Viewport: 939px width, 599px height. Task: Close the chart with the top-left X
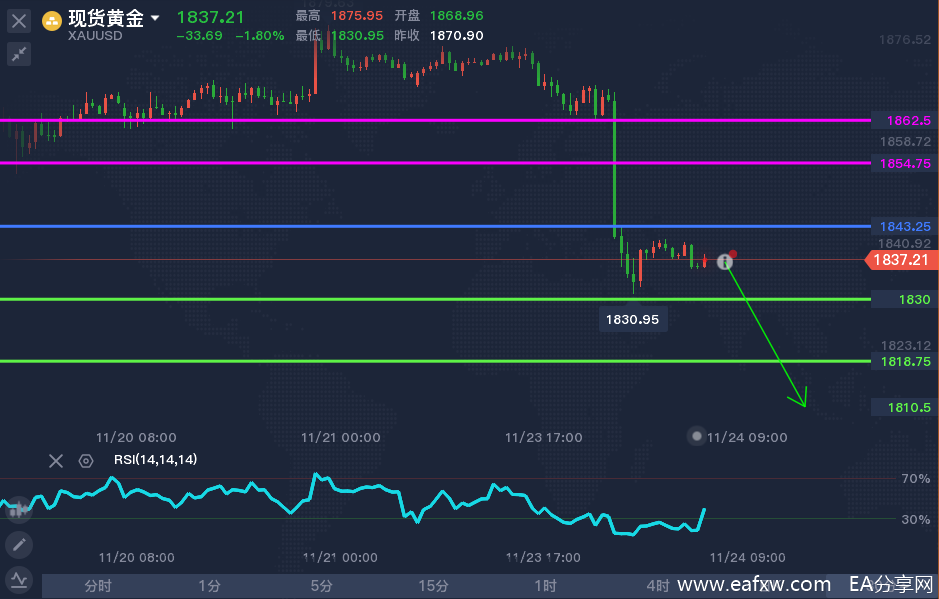(x=19, y=20)
